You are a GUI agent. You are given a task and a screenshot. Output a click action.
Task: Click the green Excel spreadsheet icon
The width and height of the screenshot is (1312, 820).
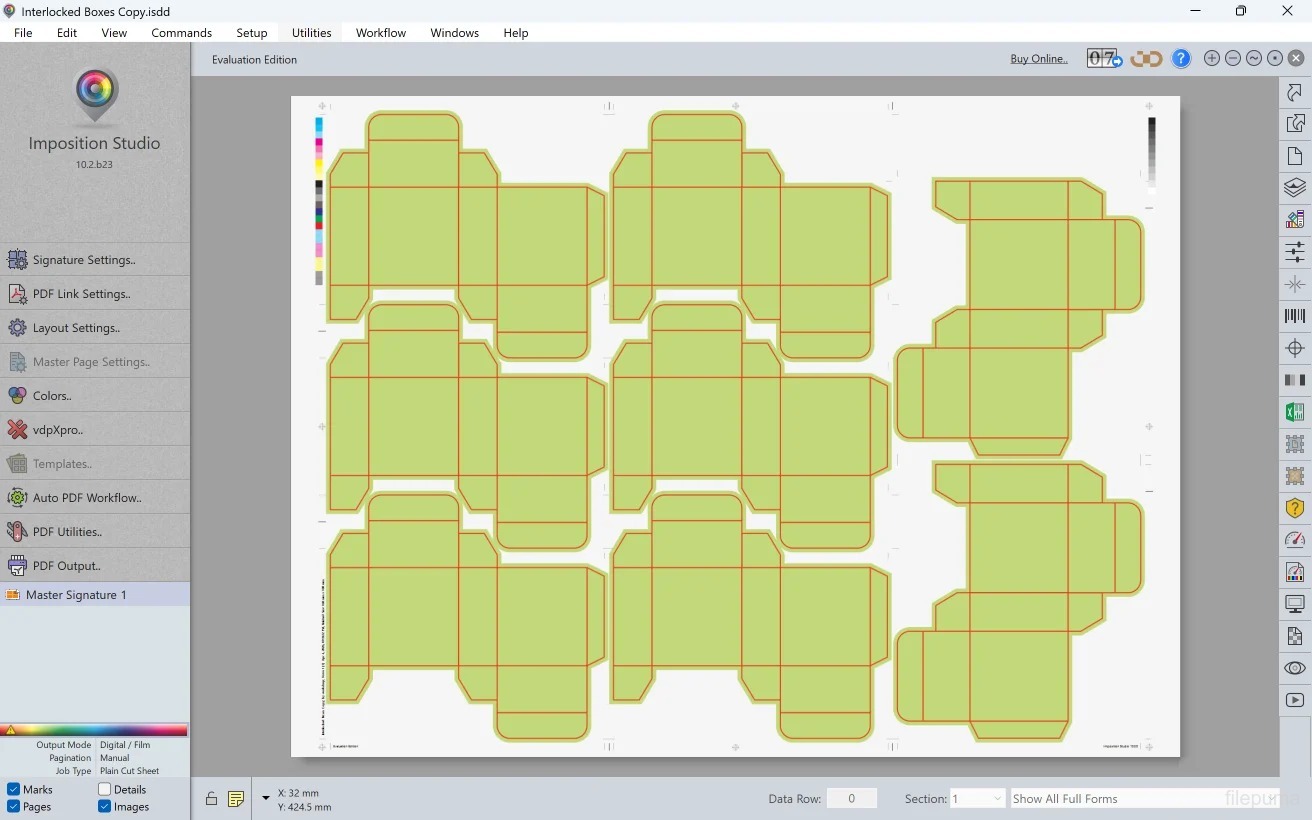[x=1295, y=412]
